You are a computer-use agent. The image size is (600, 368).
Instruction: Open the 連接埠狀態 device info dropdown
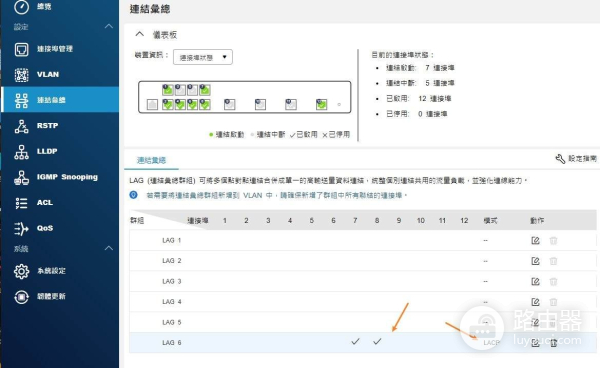203,57
